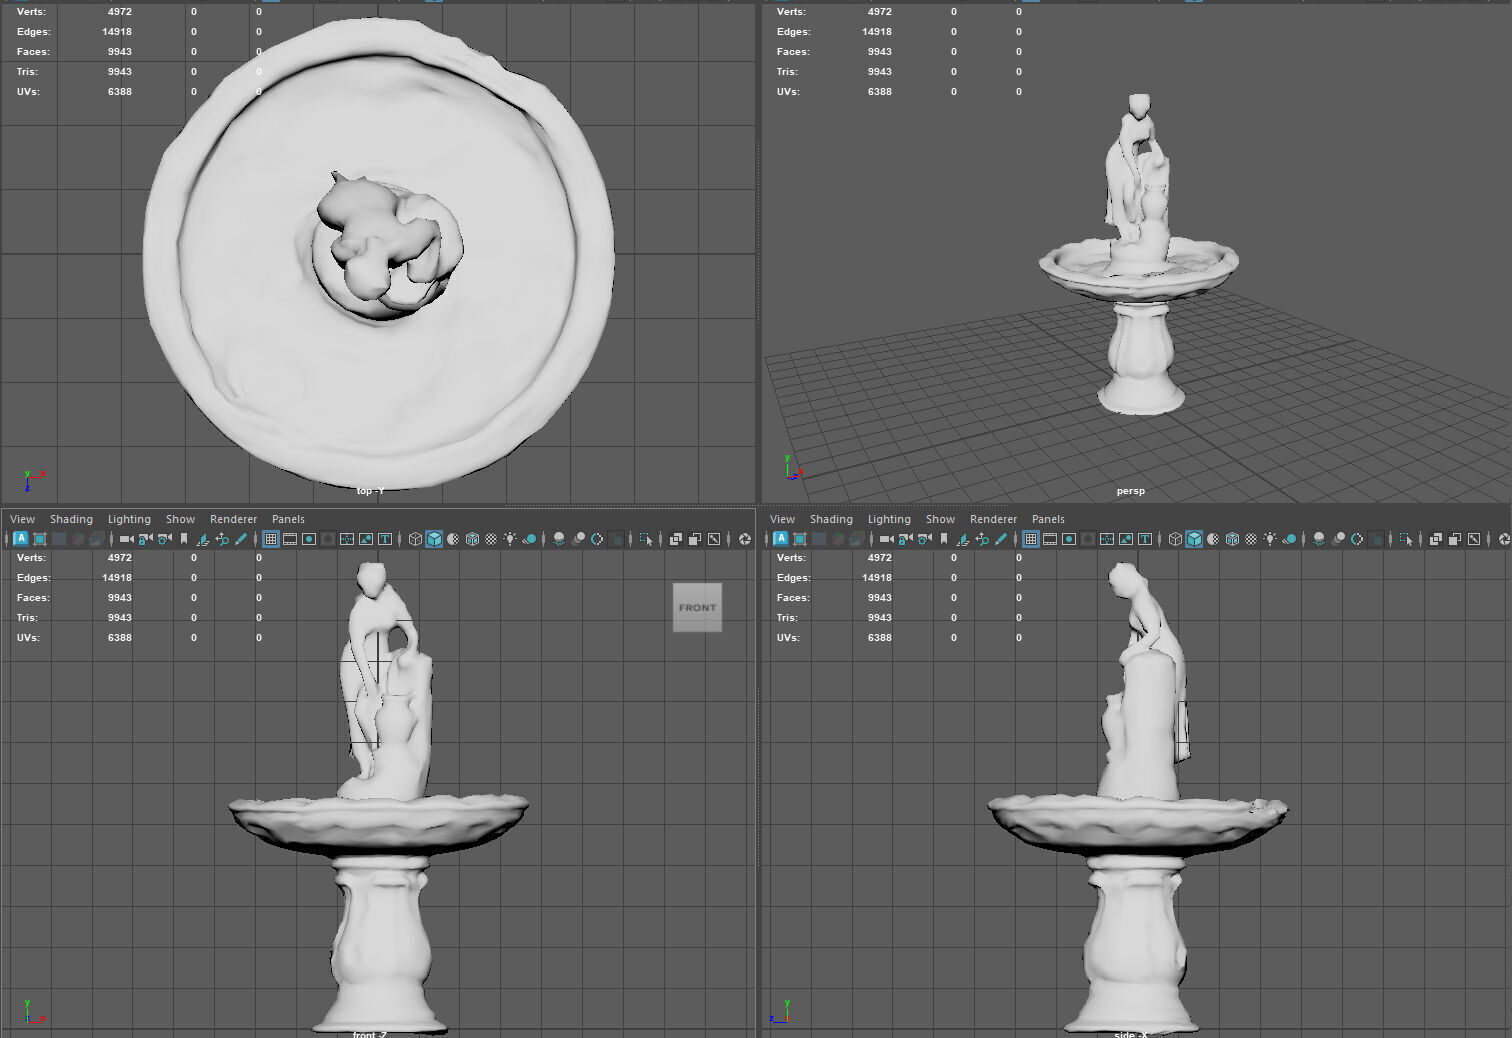Viewport: 1512px width, 1038px height.
Task: Click the 'A' icon in front panel toolbar
Action: pos(21,538)
